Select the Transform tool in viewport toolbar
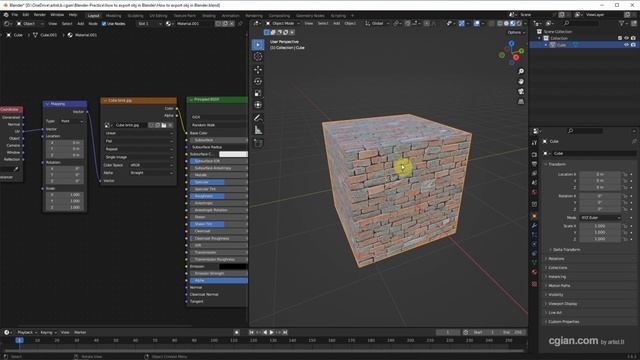Viewport: 640px width, 360px height. 258,105
